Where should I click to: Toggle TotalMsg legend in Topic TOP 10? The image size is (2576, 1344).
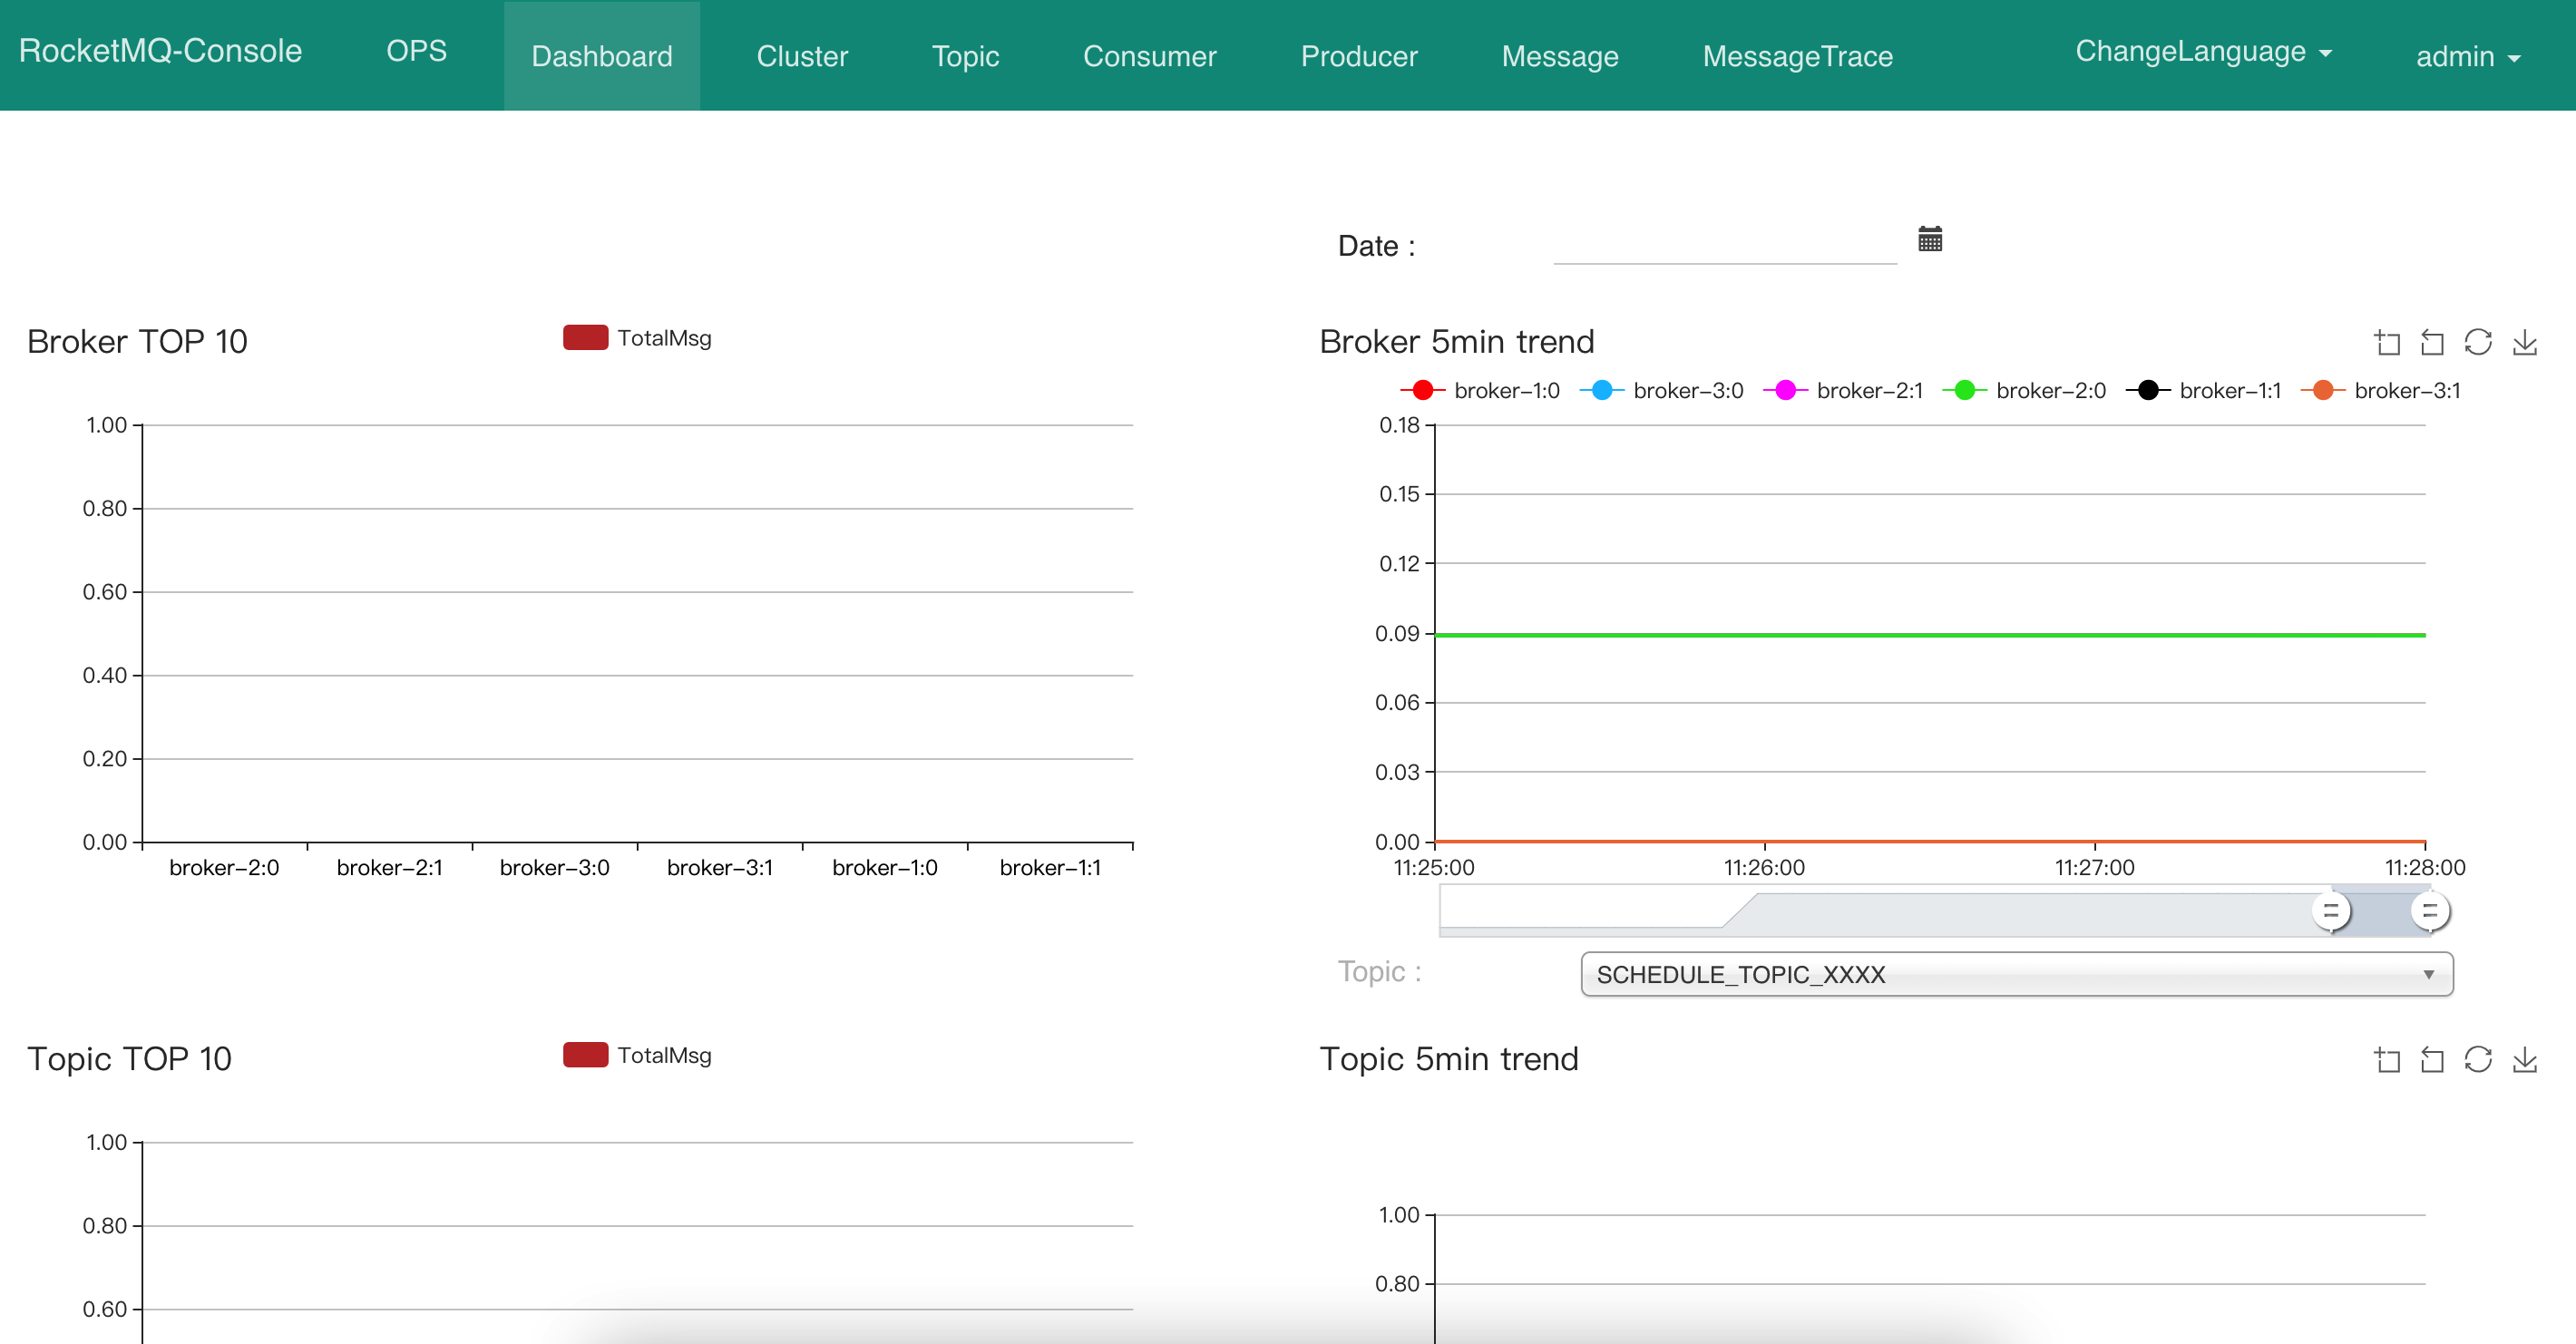pyautogui.click(x=637, y=1055)
